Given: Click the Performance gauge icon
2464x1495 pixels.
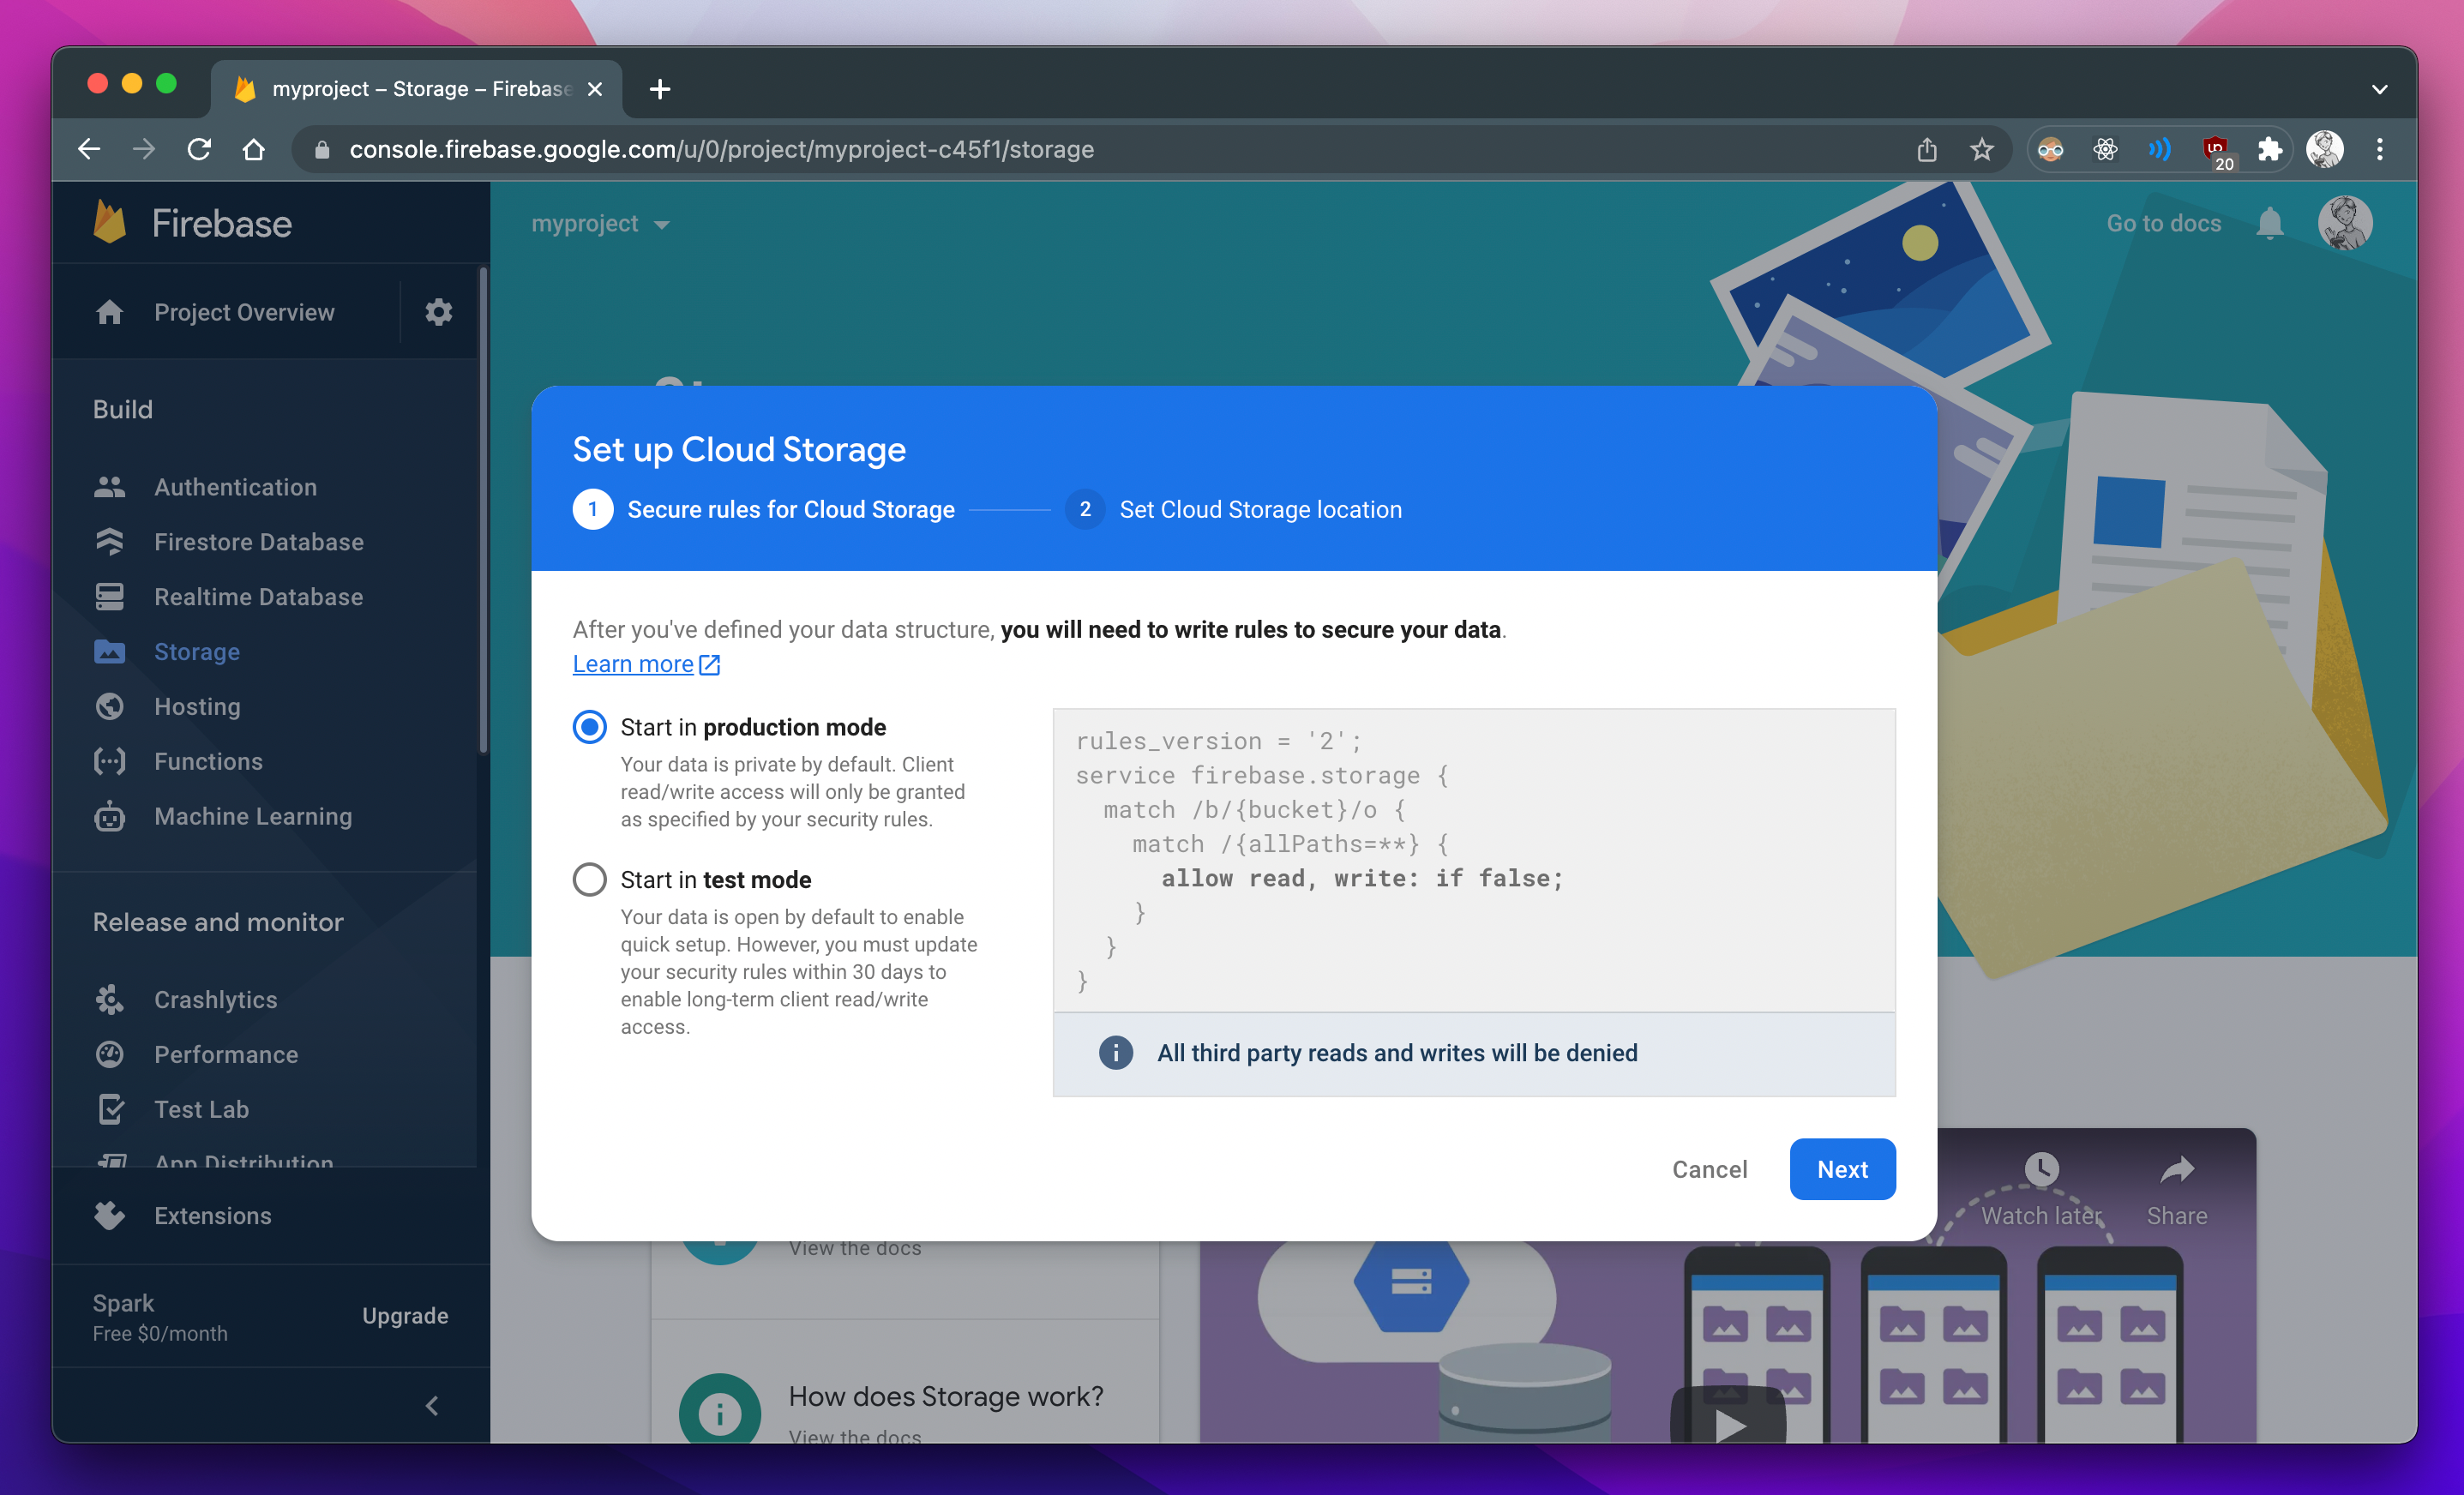Looking at the screenshot, I should click(x=110, y=1055).
